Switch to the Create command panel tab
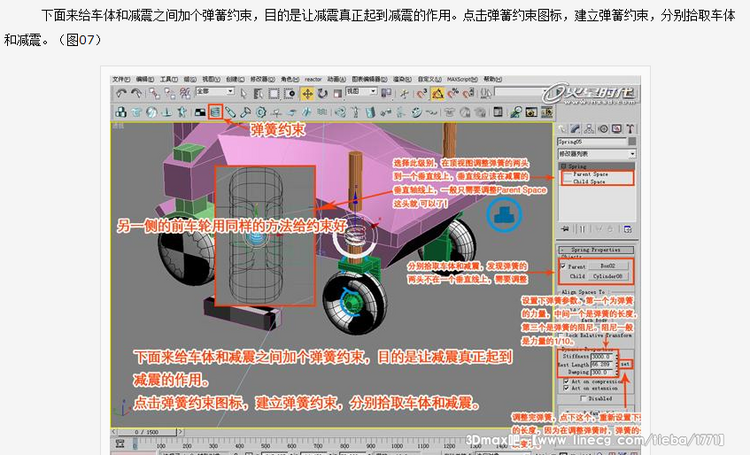 click(x=561, y=128)
